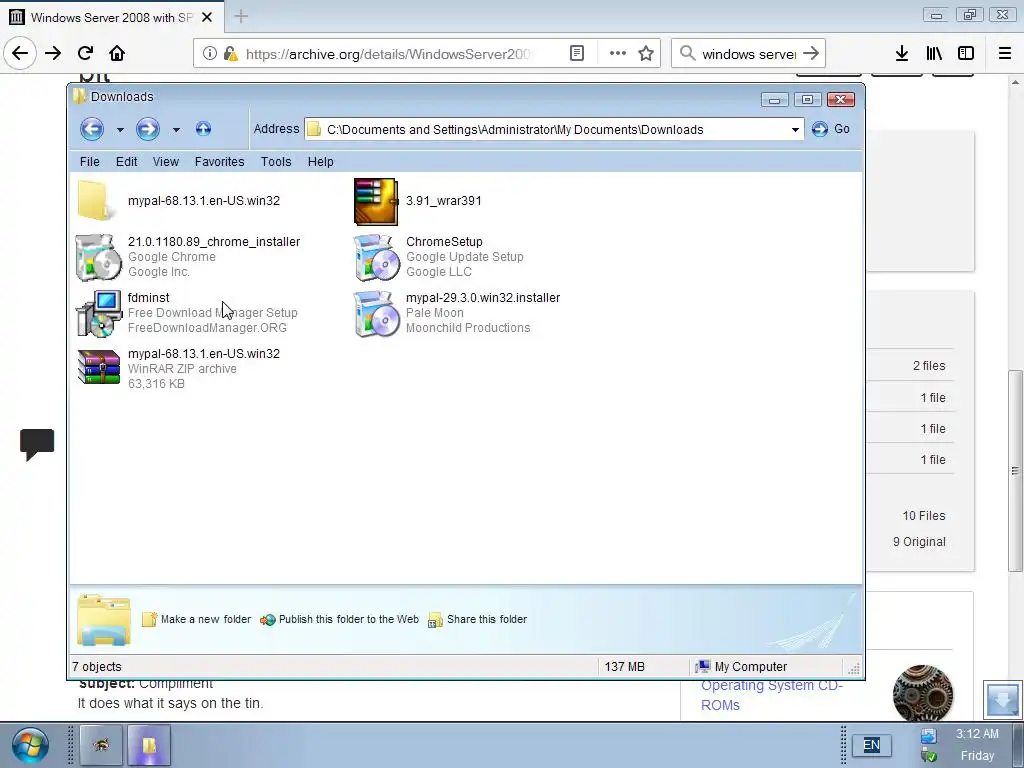
Task: Click the Operating System CD-ROMs link
Action: (x=772, y=695)
